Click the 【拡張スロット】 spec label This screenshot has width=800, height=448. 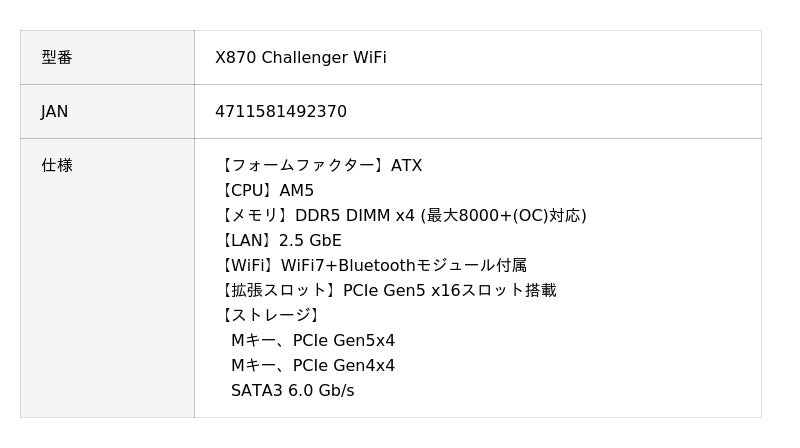coord(279,291)
